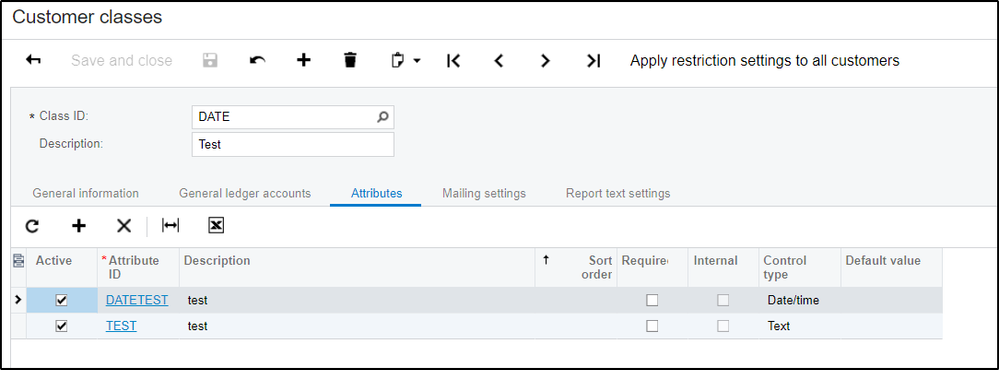Click the undo arrow icon
999x370 pixels.
(257, 60)
